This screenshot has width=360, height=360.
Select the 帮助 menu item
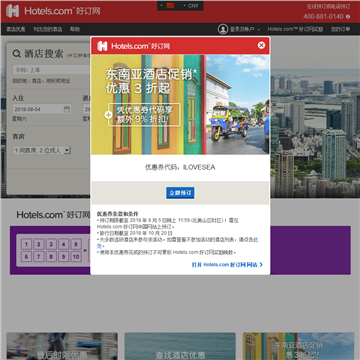click(75, 29)
